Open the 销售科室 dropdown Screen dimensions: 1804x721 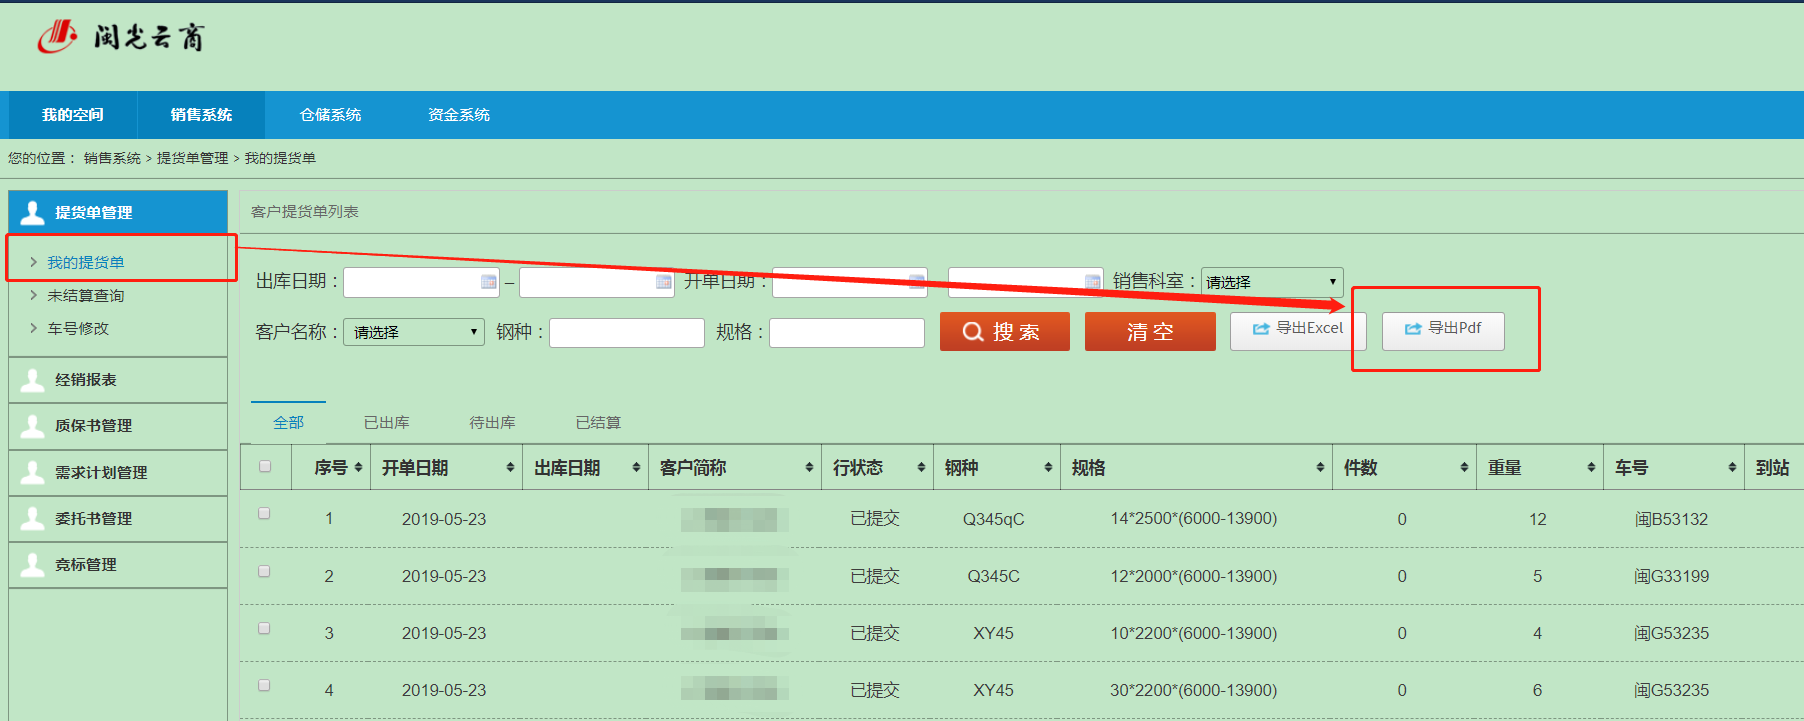(1271, 282)
